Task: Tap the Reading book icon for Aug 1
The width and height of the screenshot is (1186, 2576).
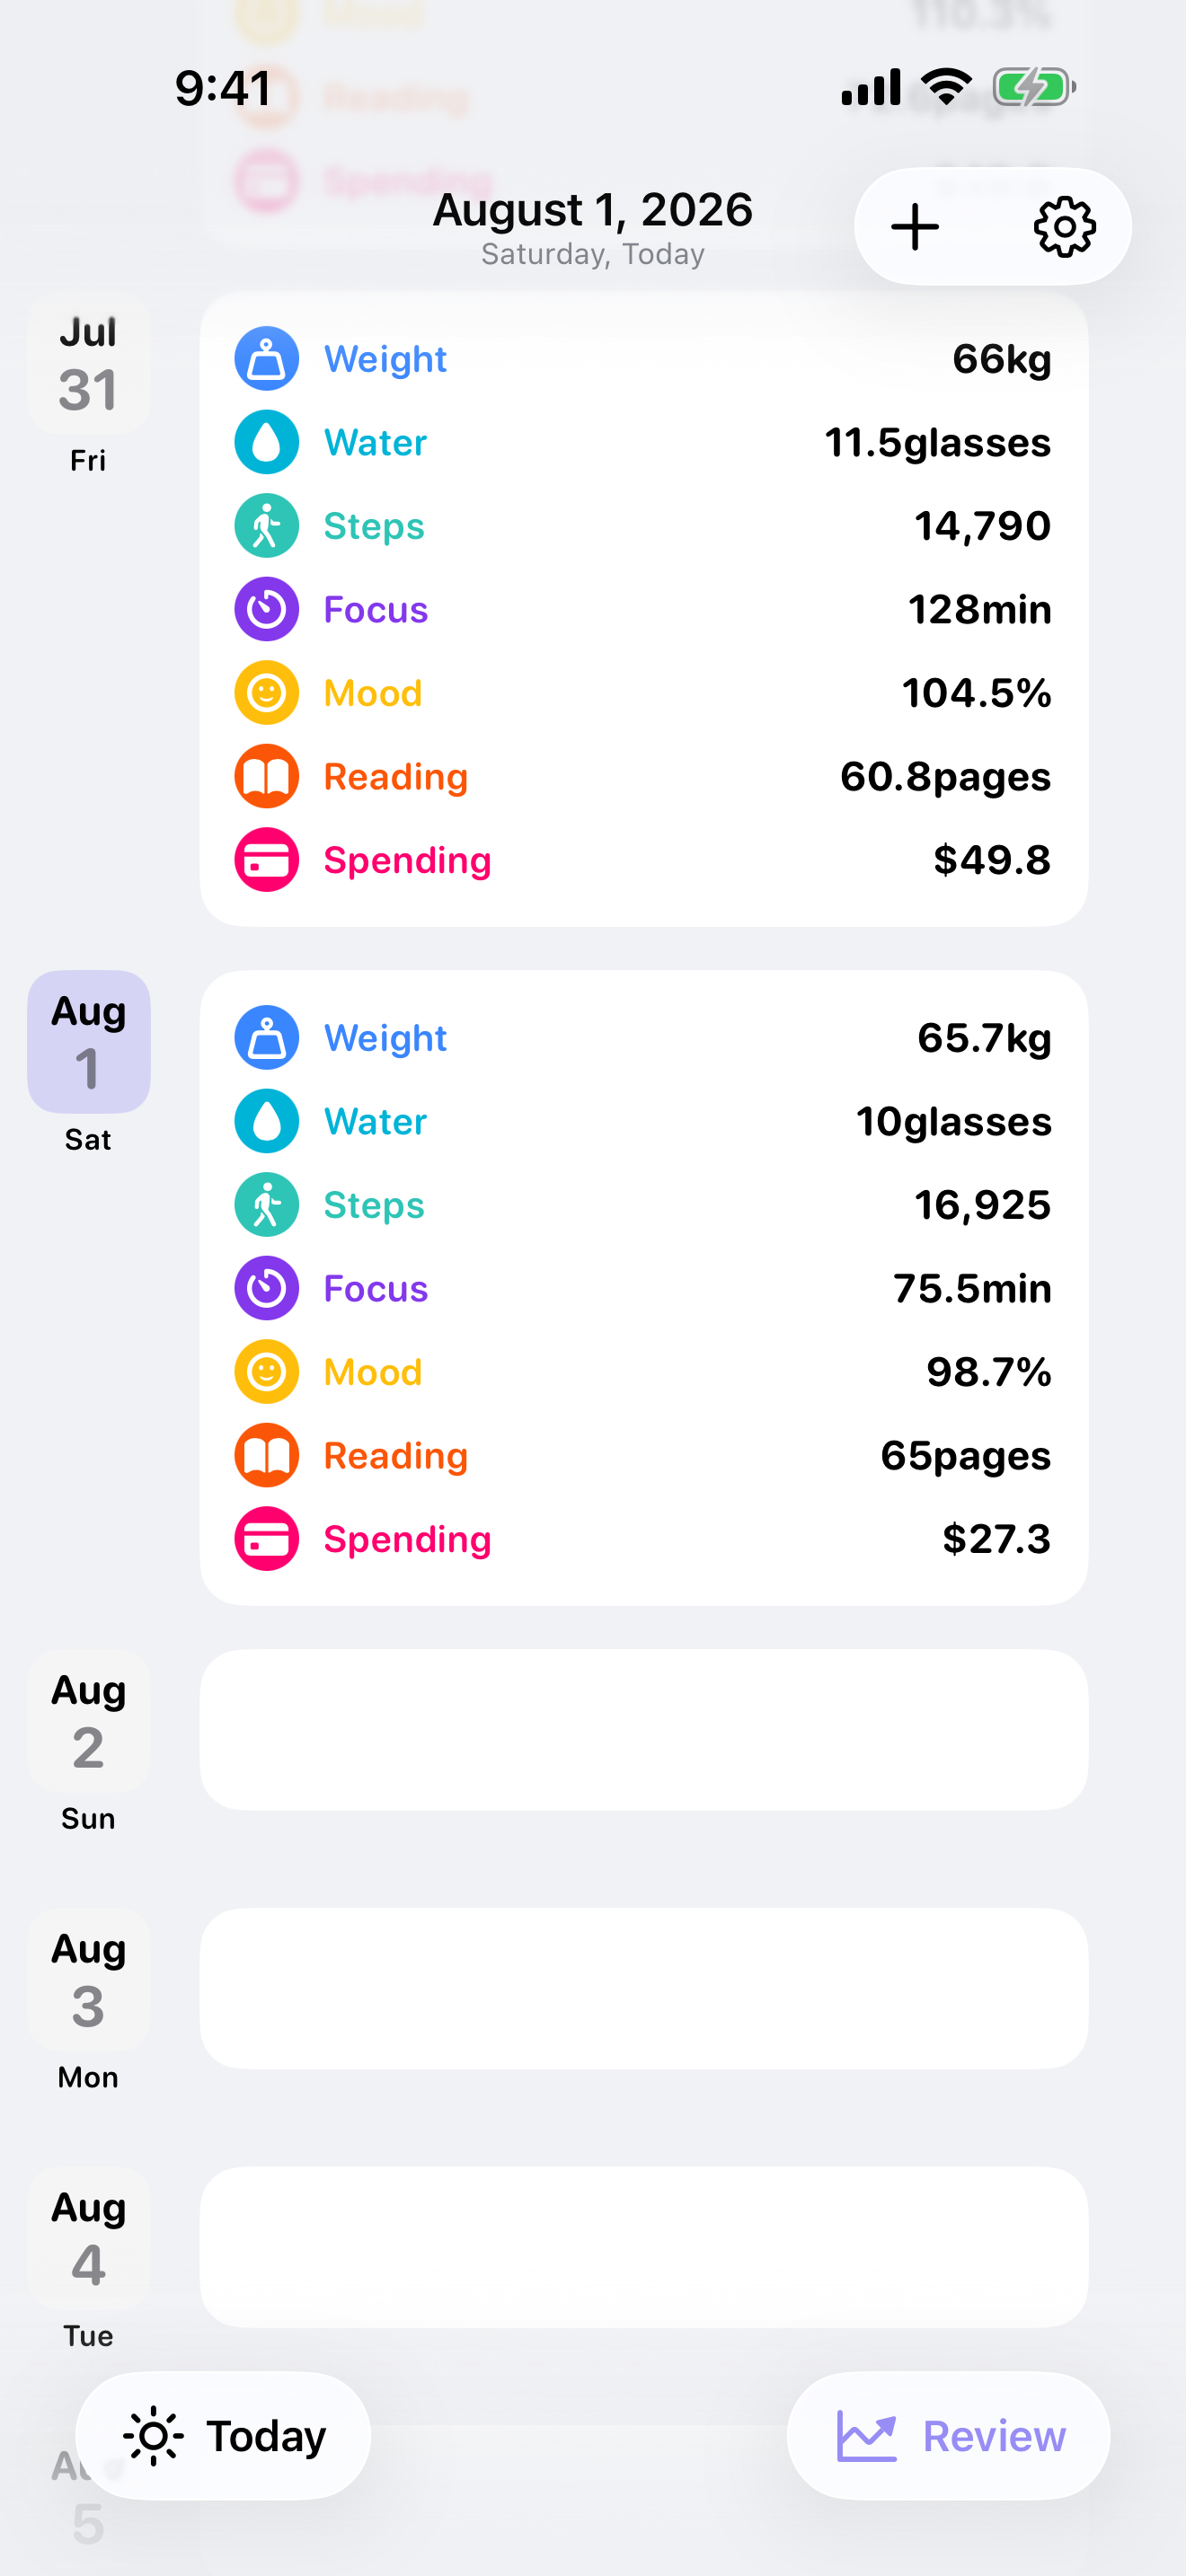Action: coord(266,1455)
